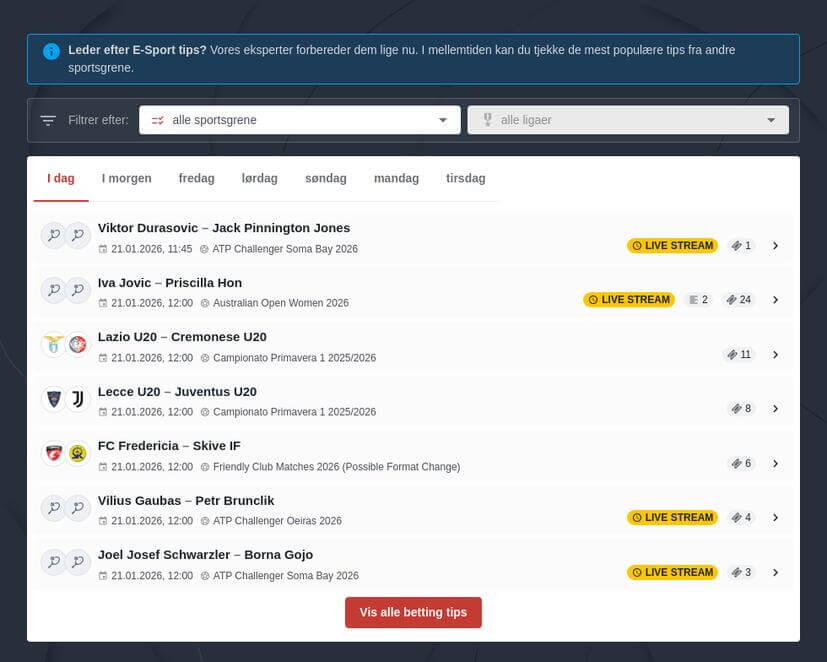This screenshot has height=662, width=827.
Task: Click the Juventus U20 club crest
Action: pyautogui.click(x=79, y=399)
